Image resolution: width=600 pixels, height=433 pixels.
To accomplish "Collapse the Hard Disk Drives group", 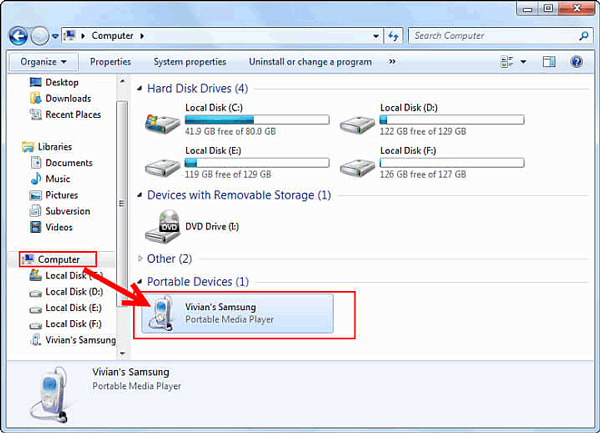I will (140, 89).
